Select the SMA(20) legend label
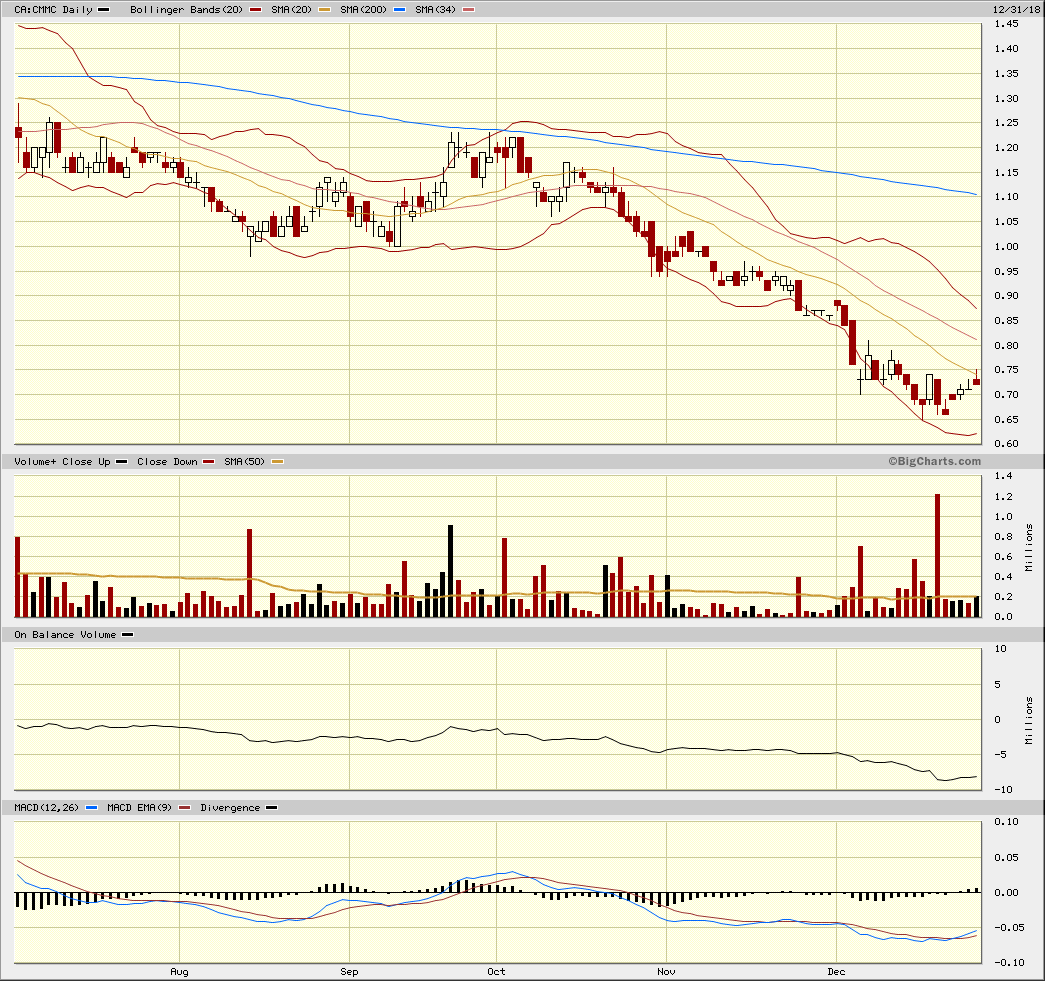 291,10
